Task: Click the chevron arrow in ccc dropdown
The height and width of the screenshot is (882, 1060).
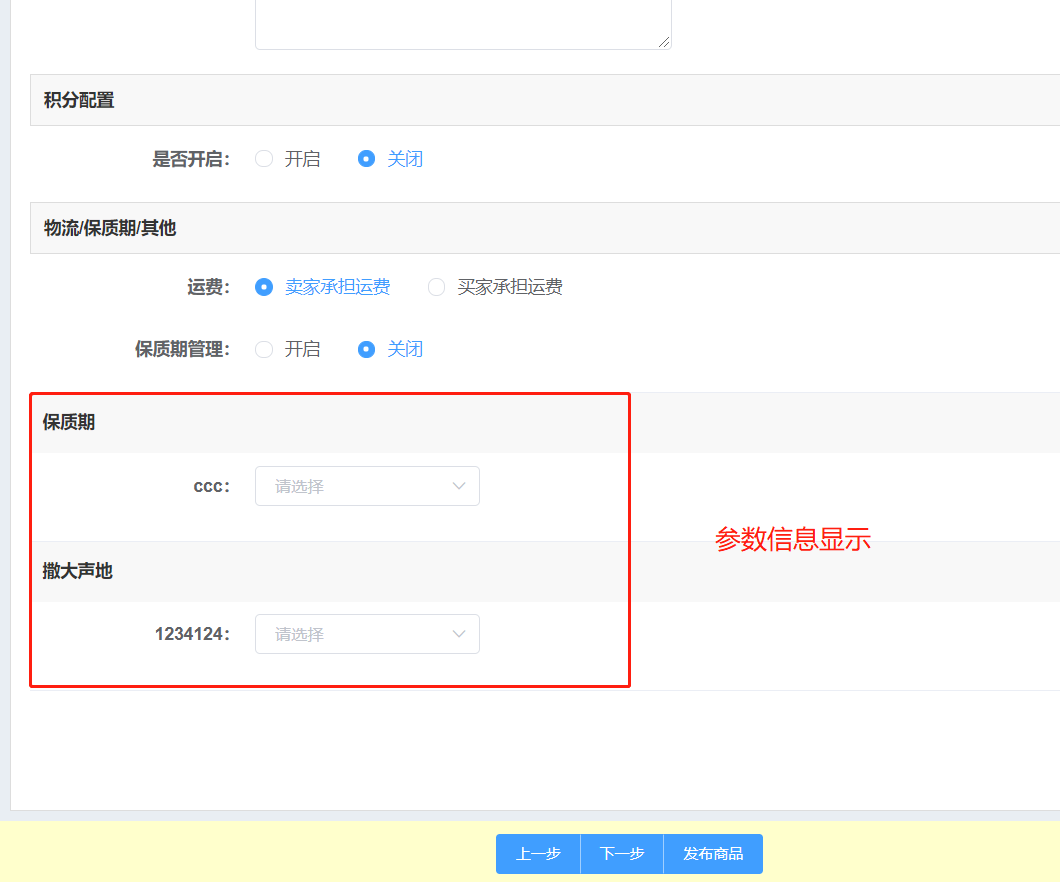Action: coord(459,486)
